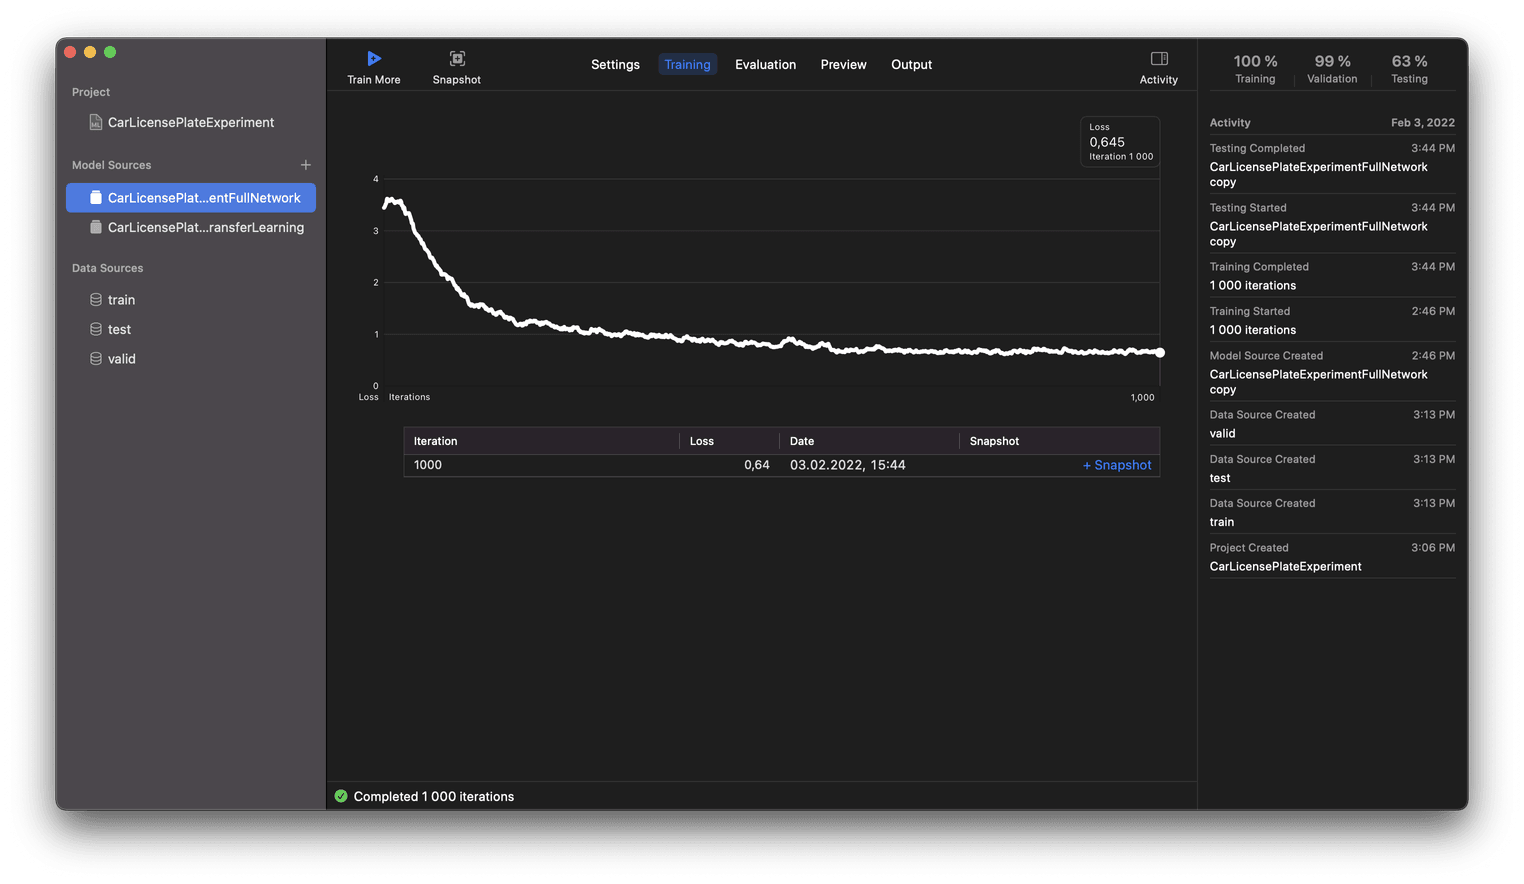
Task: Continue training with Train More
Action: pyautogui.click(x=373, y=64)
